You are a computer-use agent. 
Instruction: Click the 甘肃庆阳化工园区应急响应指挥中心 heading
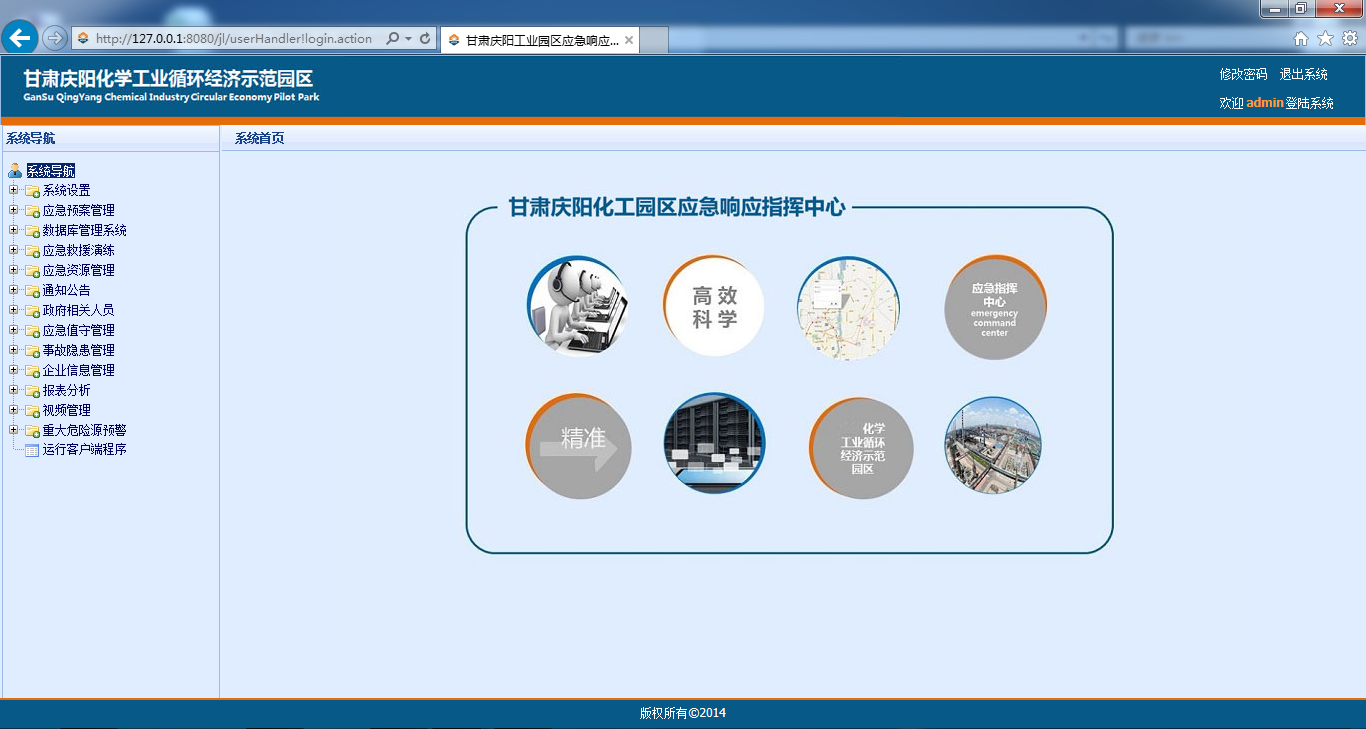pos(677,207)
